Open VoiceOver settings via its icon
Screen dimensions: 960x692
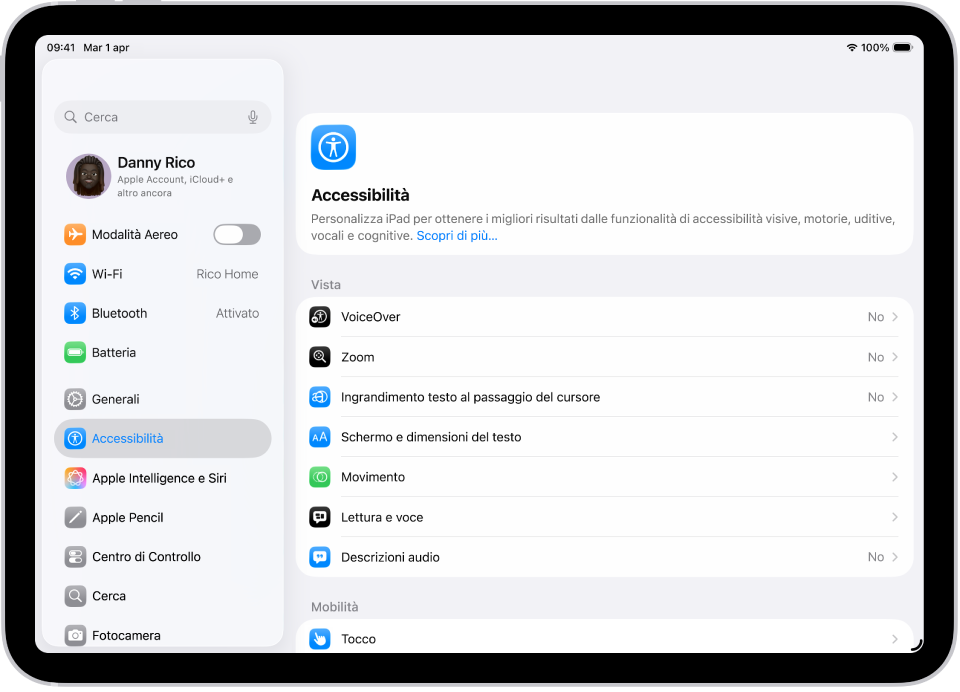[320, 316]
